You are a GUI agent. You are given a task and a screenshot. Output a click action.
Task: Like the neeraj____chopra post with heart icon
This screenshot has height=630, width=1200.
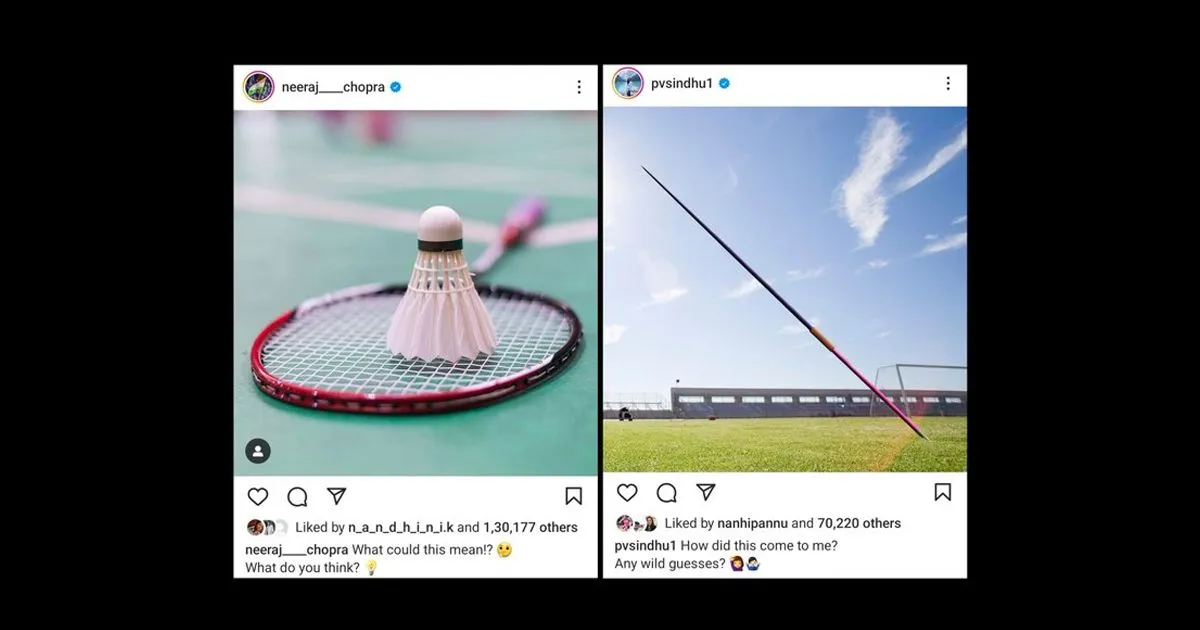tap(258, 496)
